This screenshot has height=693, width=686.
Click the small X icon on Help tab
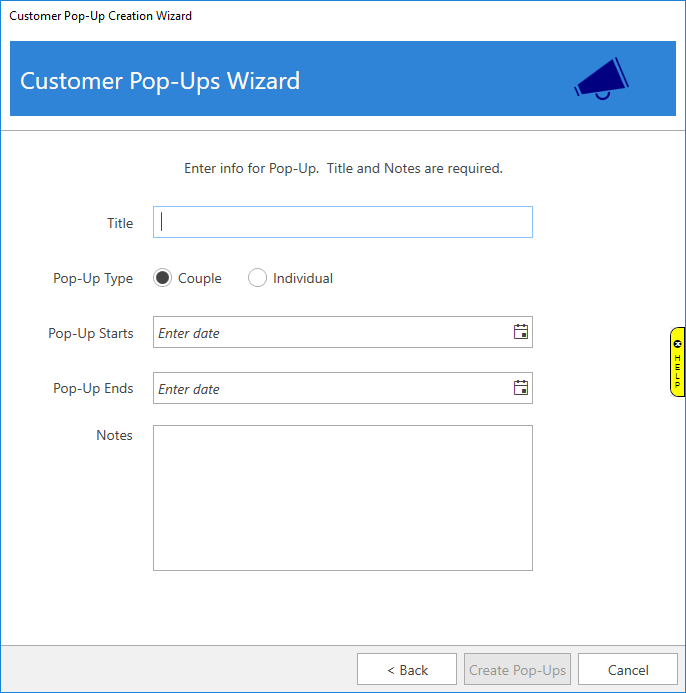677,344
